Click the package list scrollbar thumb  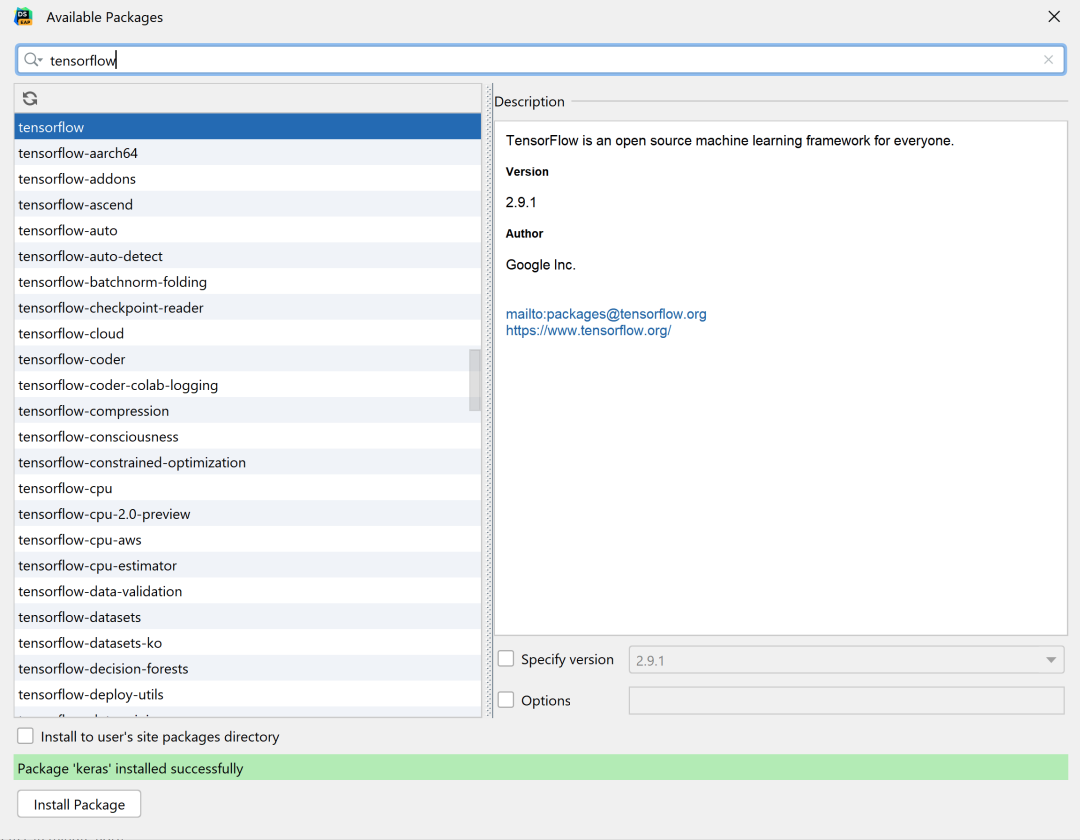click(475, 380)
